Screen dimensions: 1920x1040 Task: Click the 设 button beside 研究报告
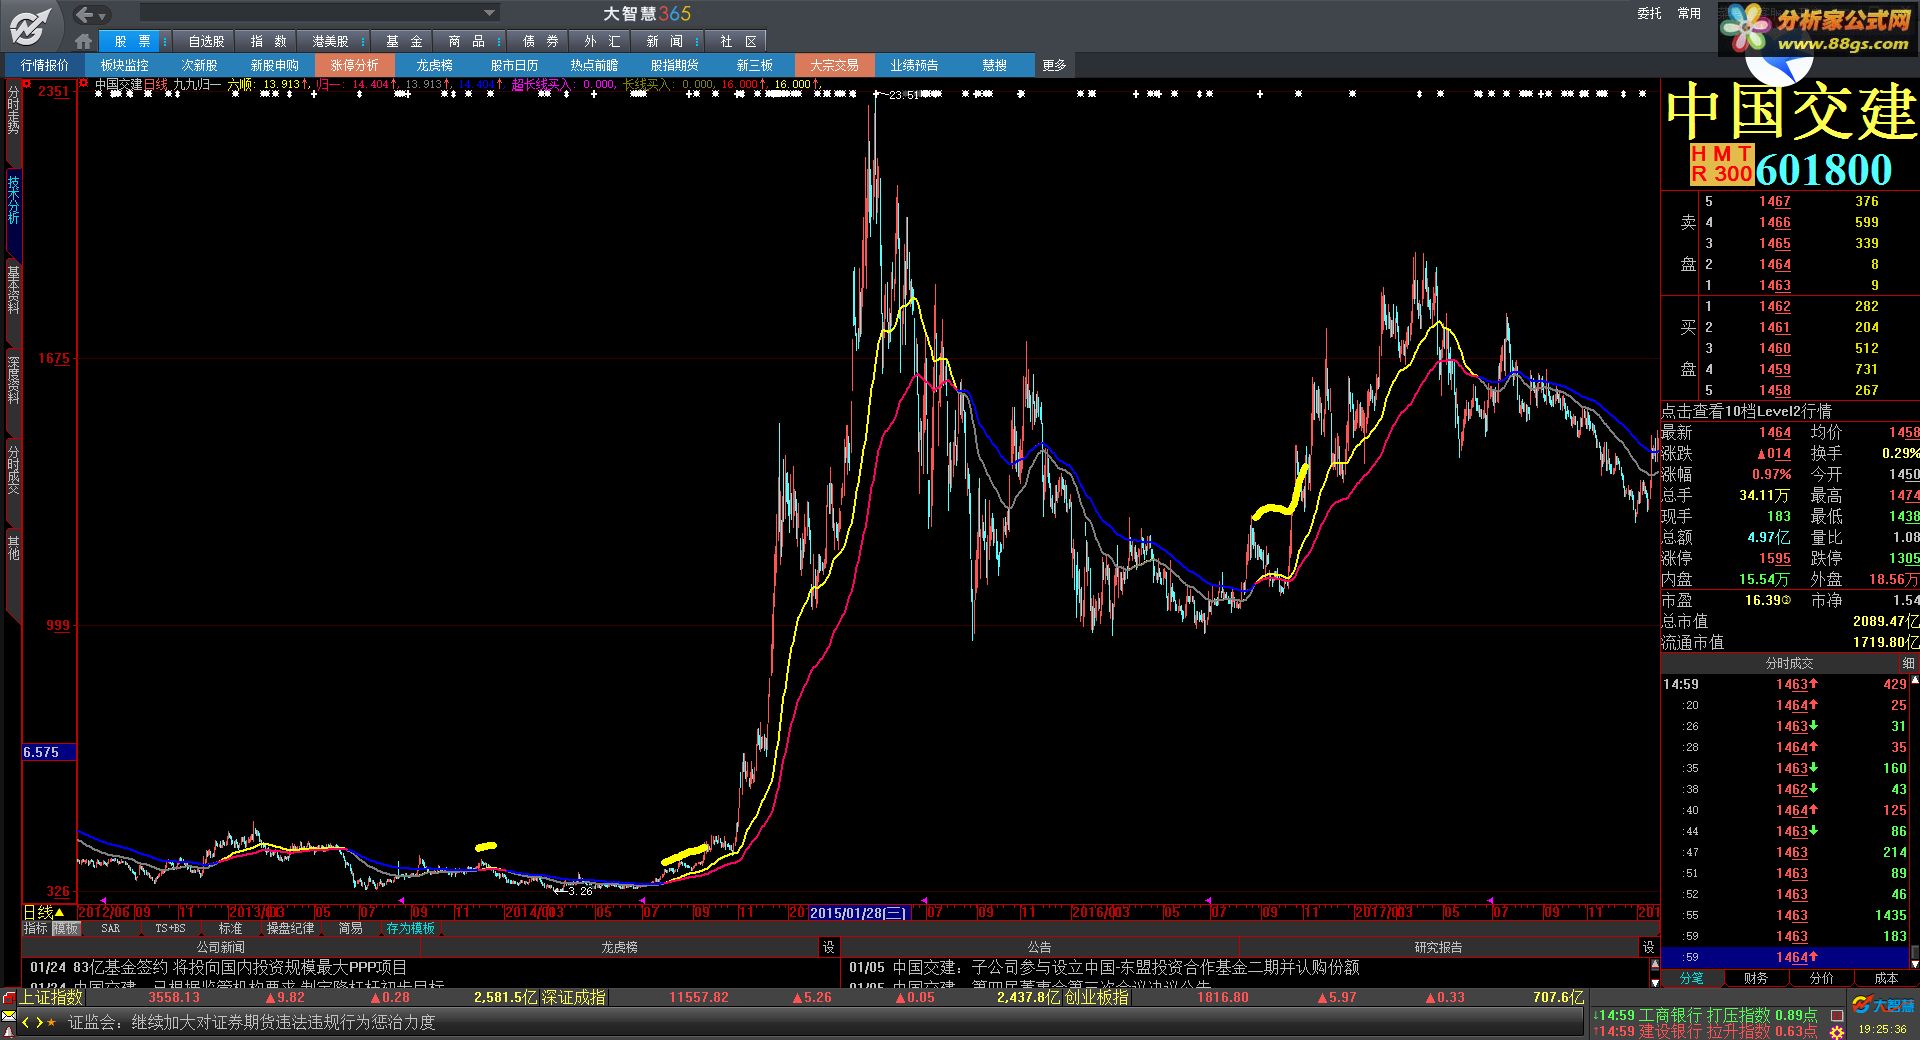tap(1648, 947)
